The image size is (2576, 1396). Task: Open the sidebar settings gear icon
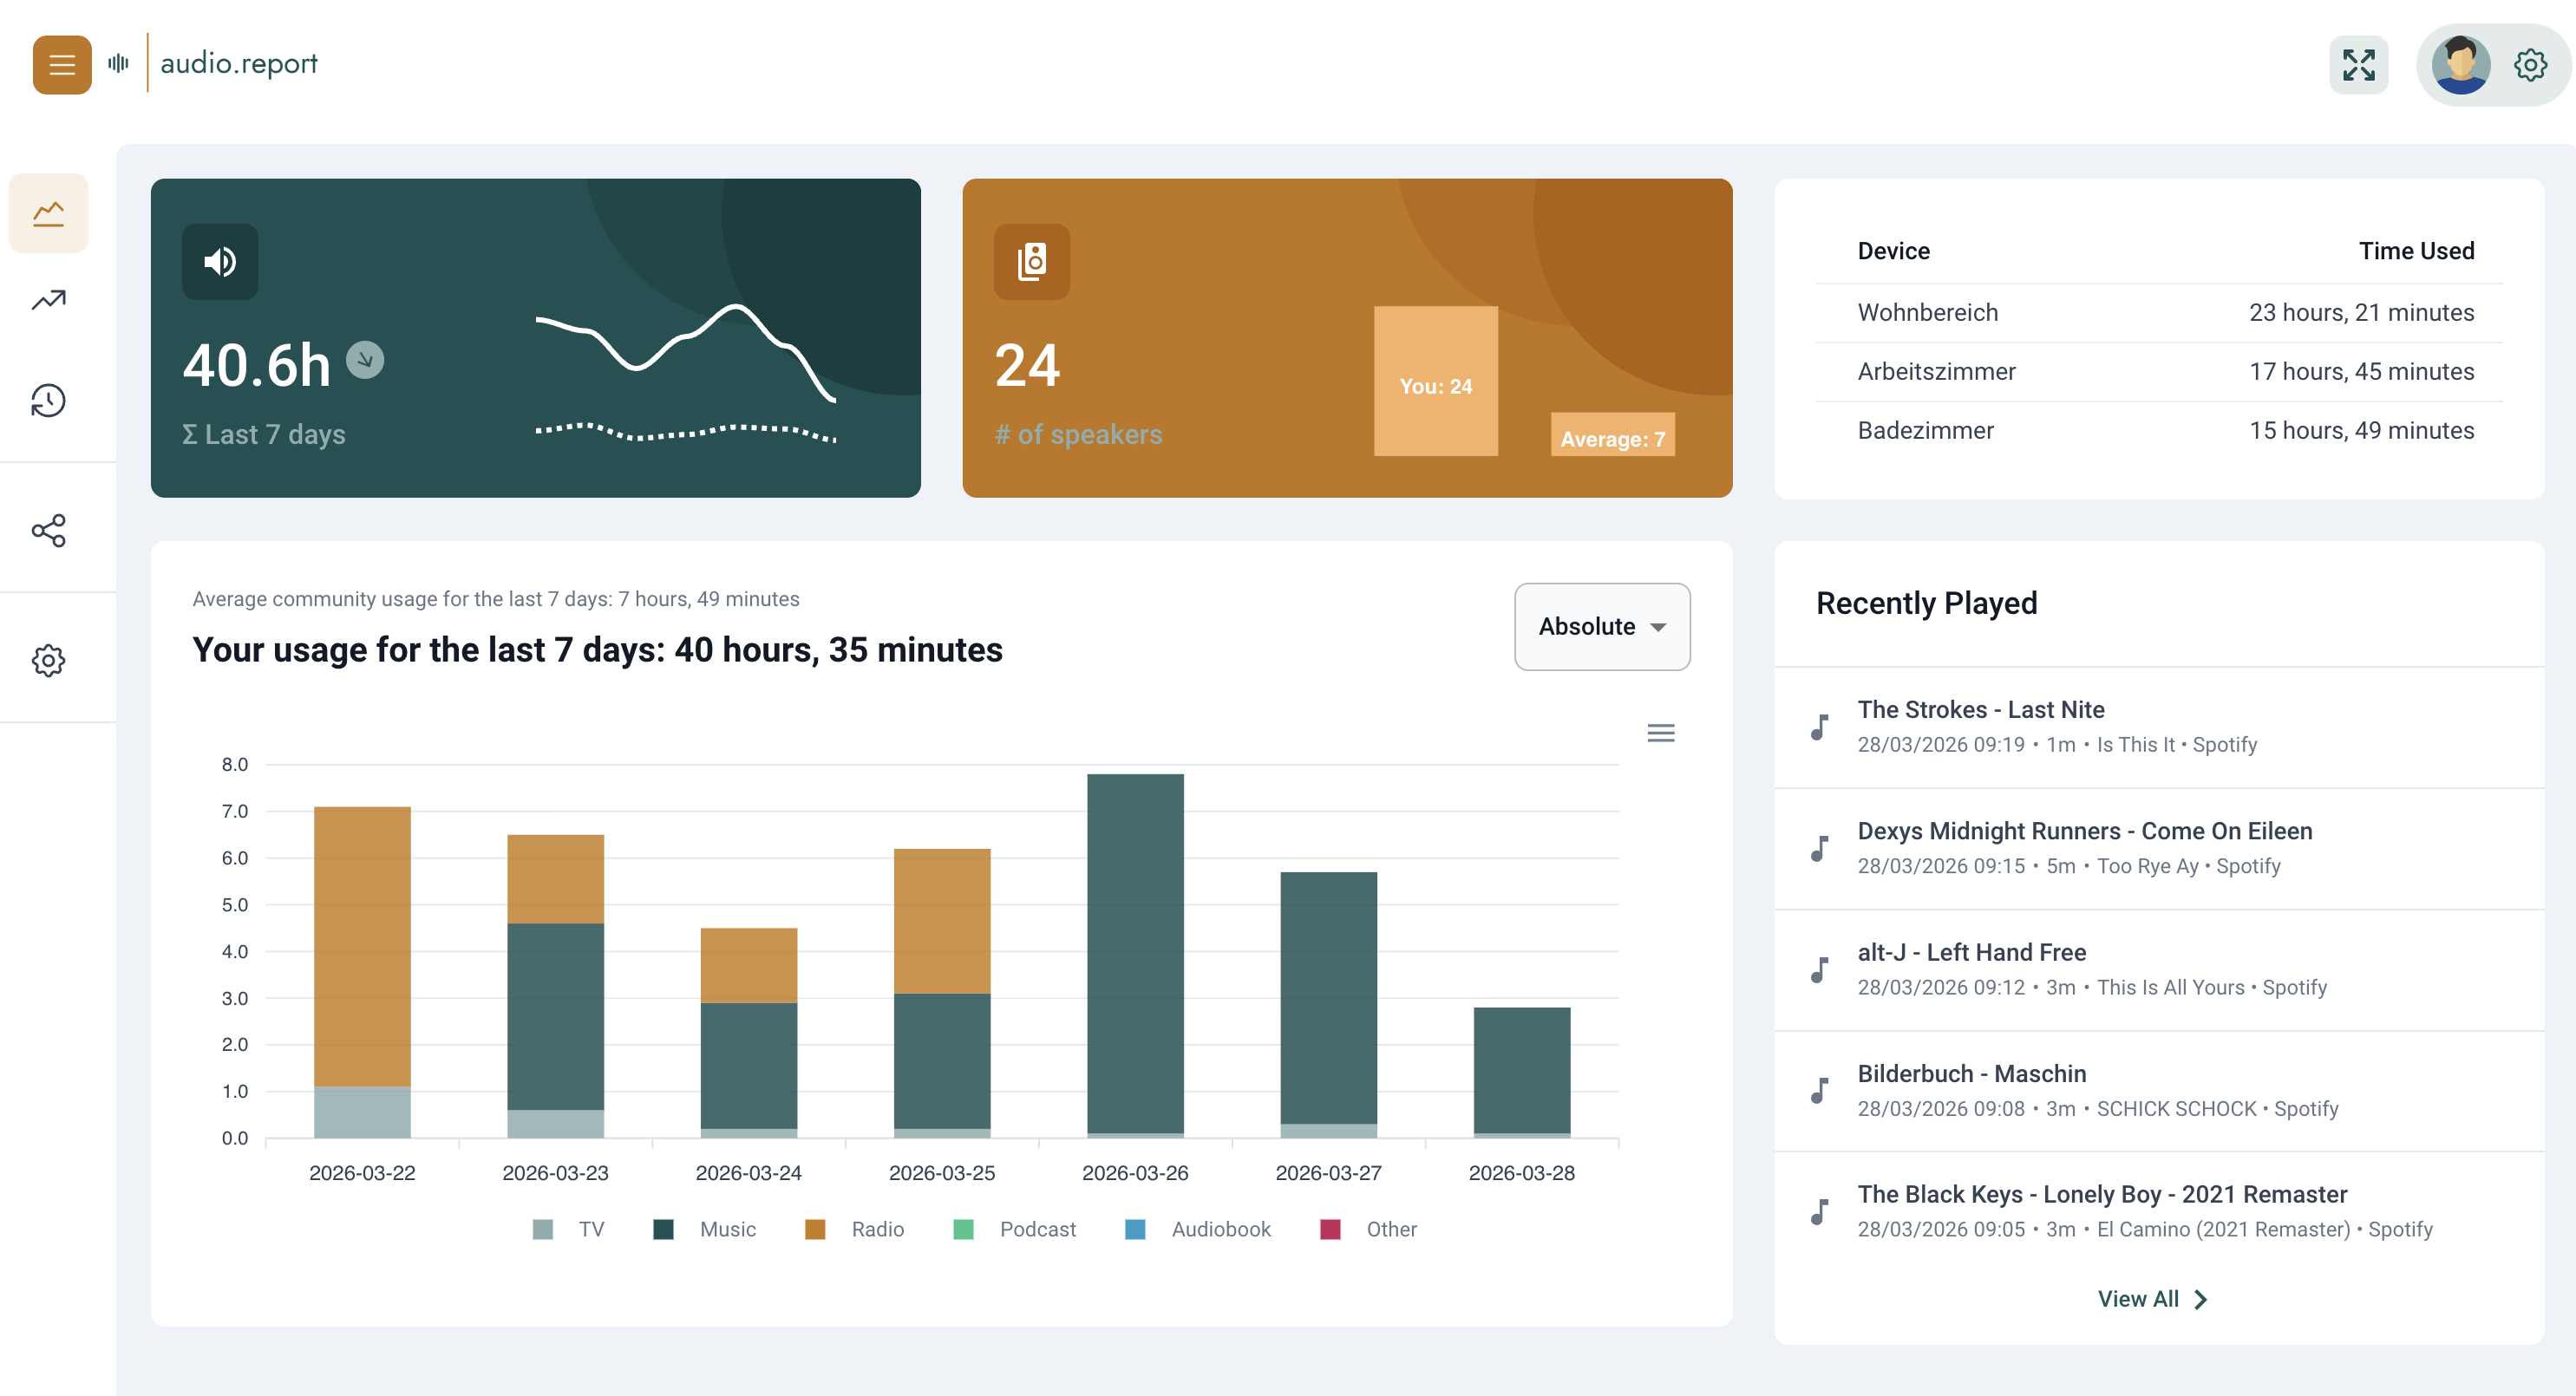point(48,660)
